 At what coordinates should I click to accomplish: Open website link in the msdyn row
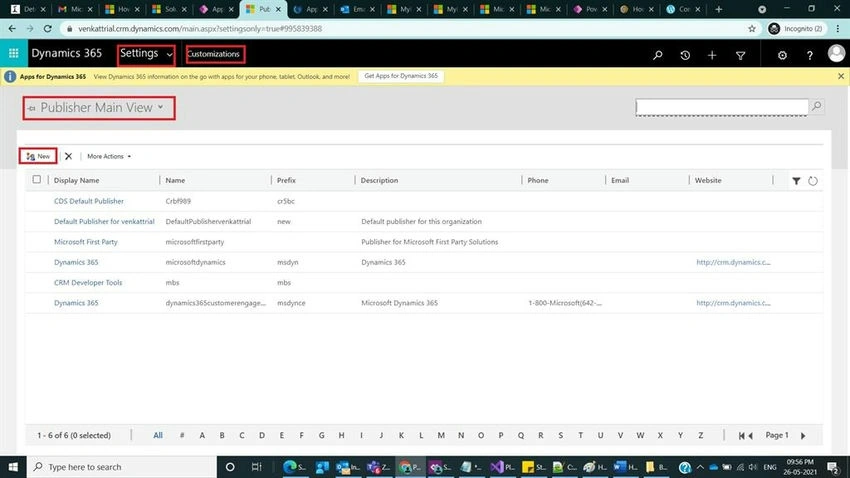click(733, 262)
